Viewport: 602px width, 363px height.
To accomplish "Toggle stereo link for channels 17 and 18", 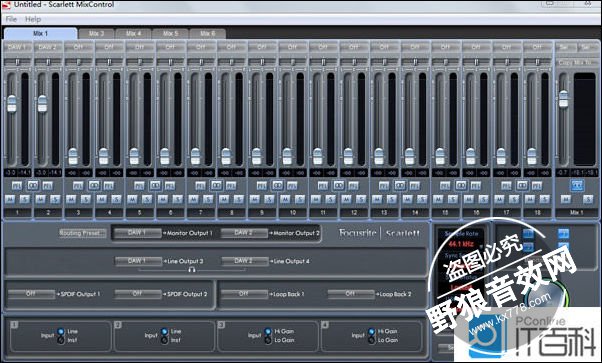I will pos(522,186).
